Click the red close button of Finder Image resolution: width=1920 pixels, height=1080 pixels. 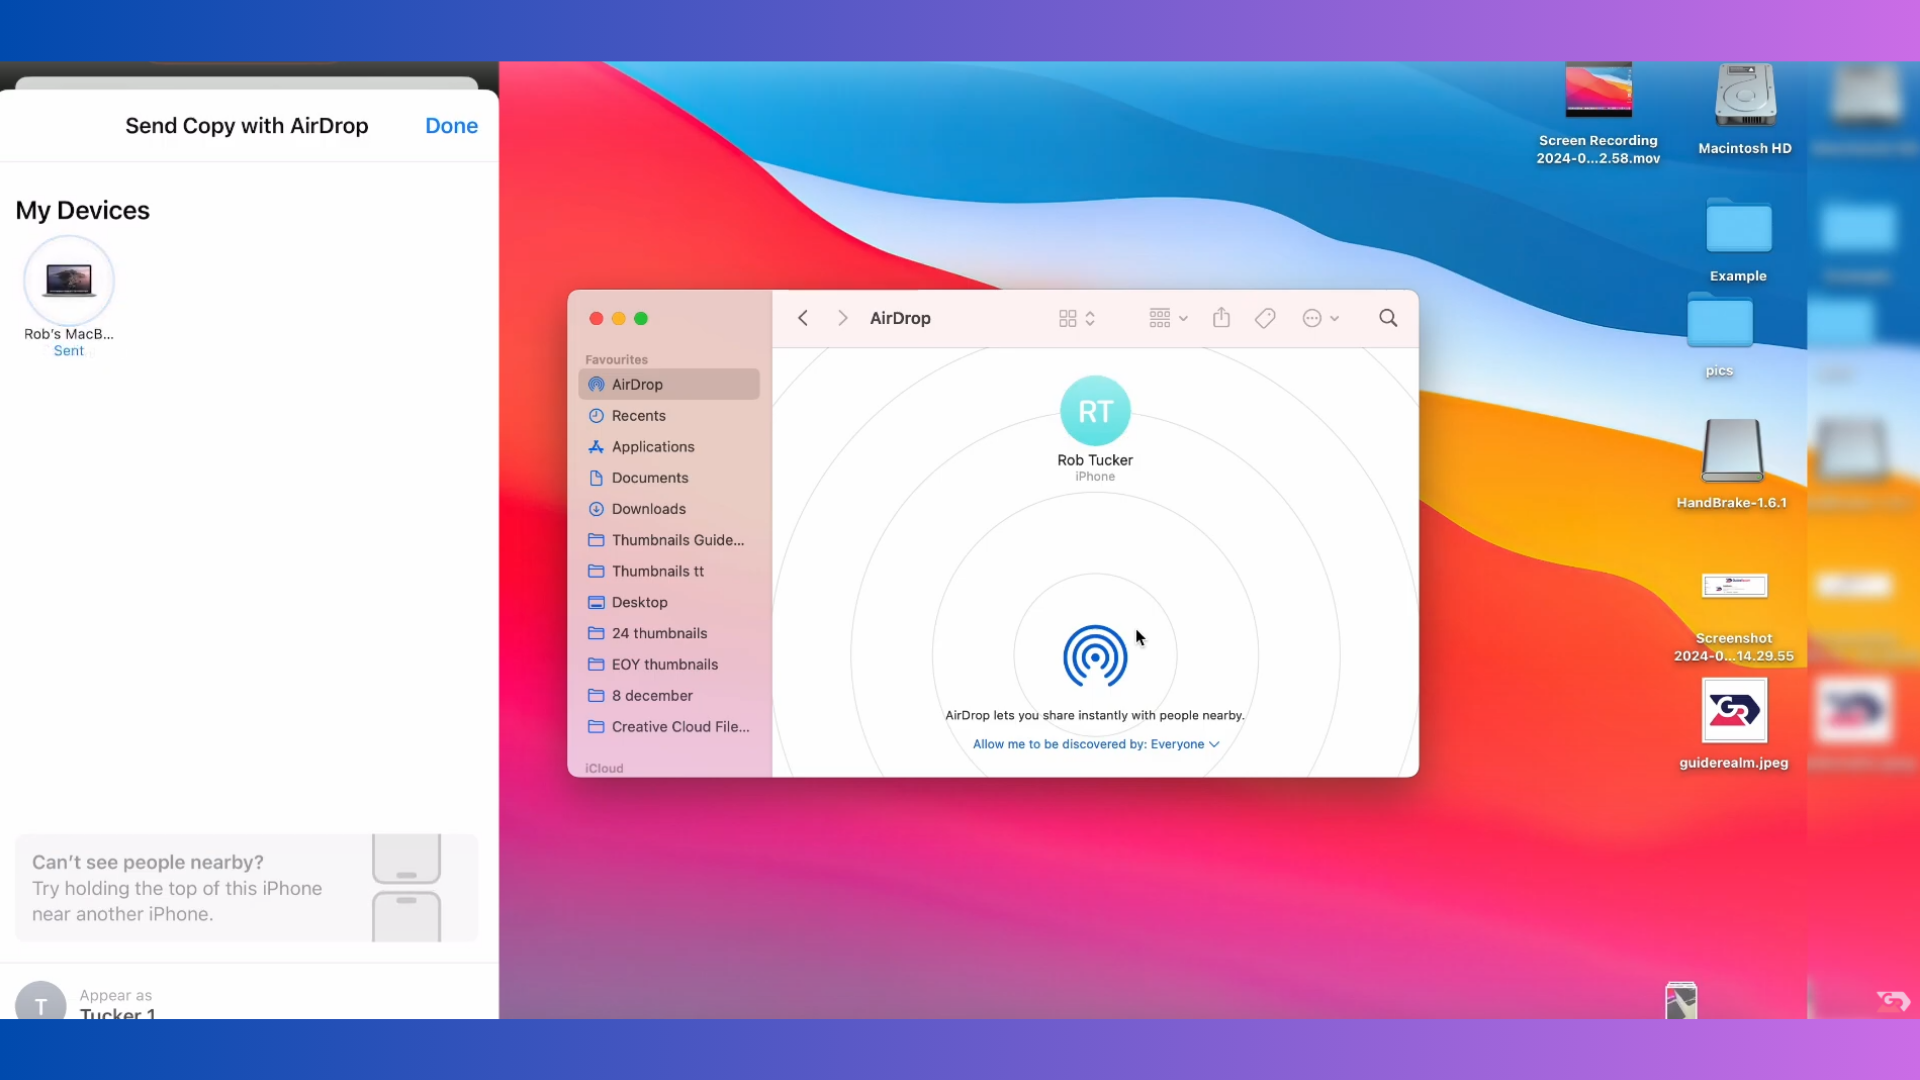click(596, 318)
